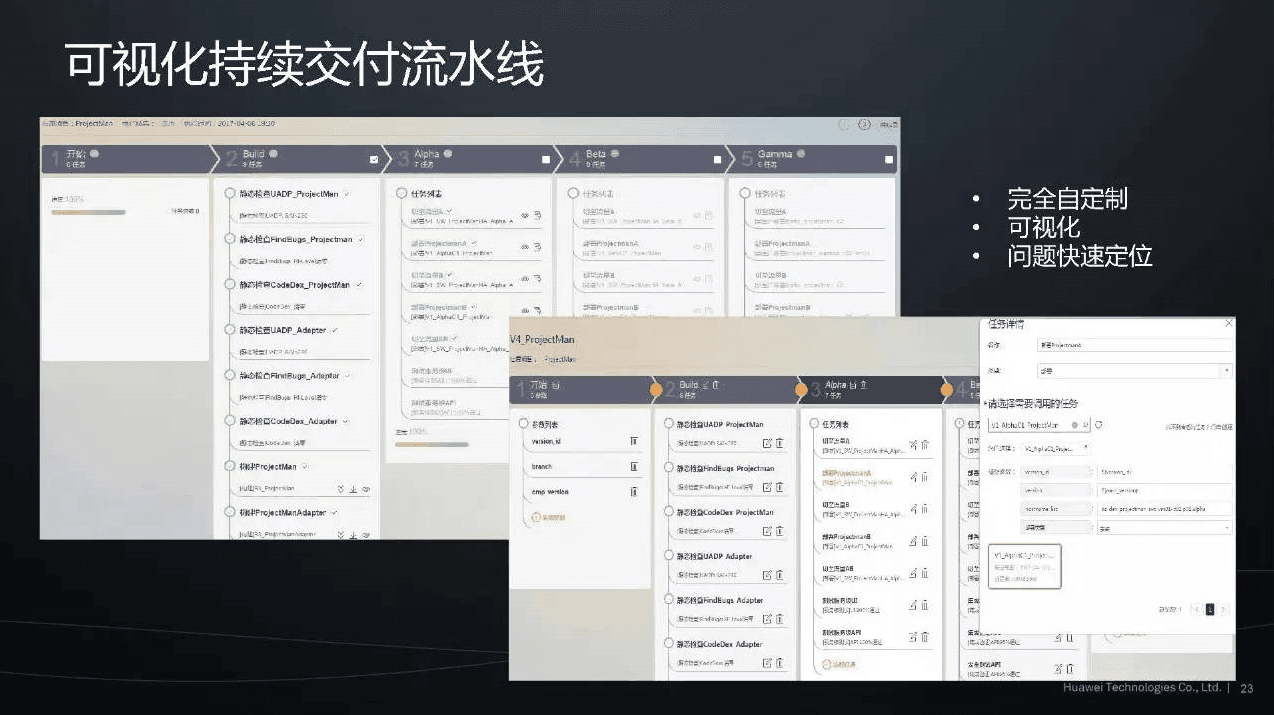Delete the branch parameter row
Screen dimensions: 1274x715
pyautogui.click(x=634, y=466)
